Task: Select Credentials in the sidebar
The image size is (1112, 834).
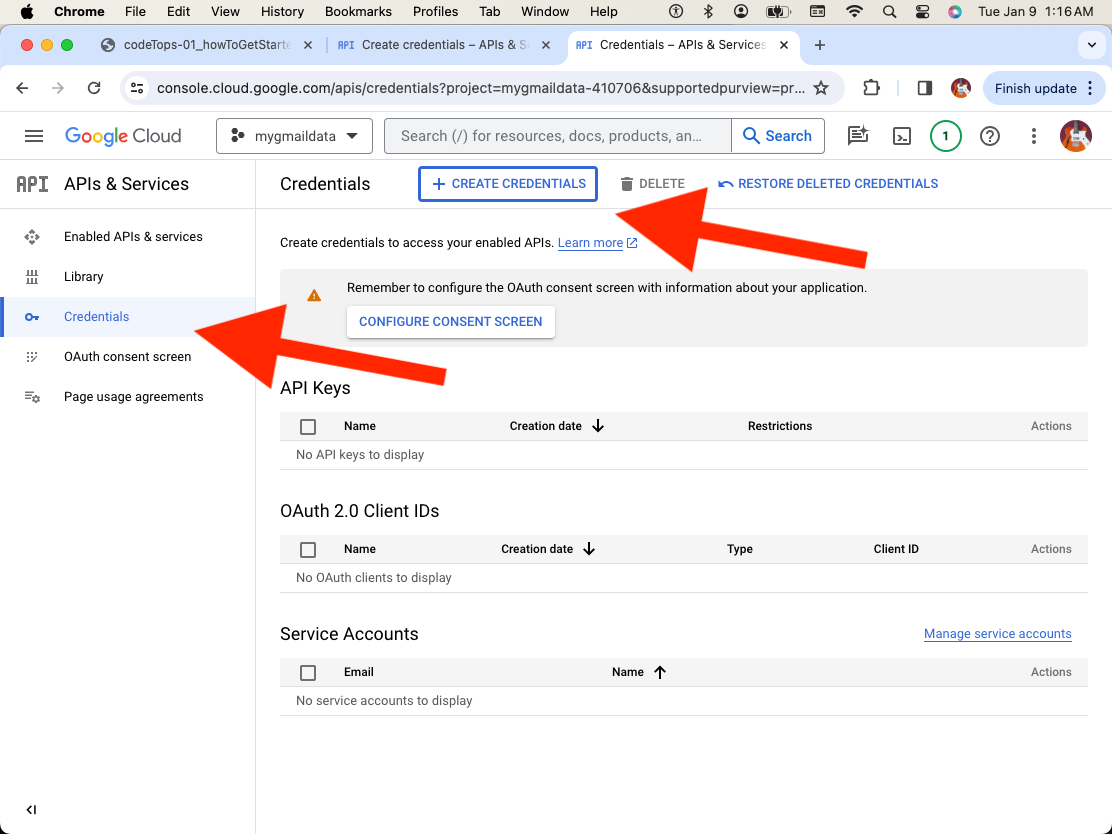Action: (96, 316)
